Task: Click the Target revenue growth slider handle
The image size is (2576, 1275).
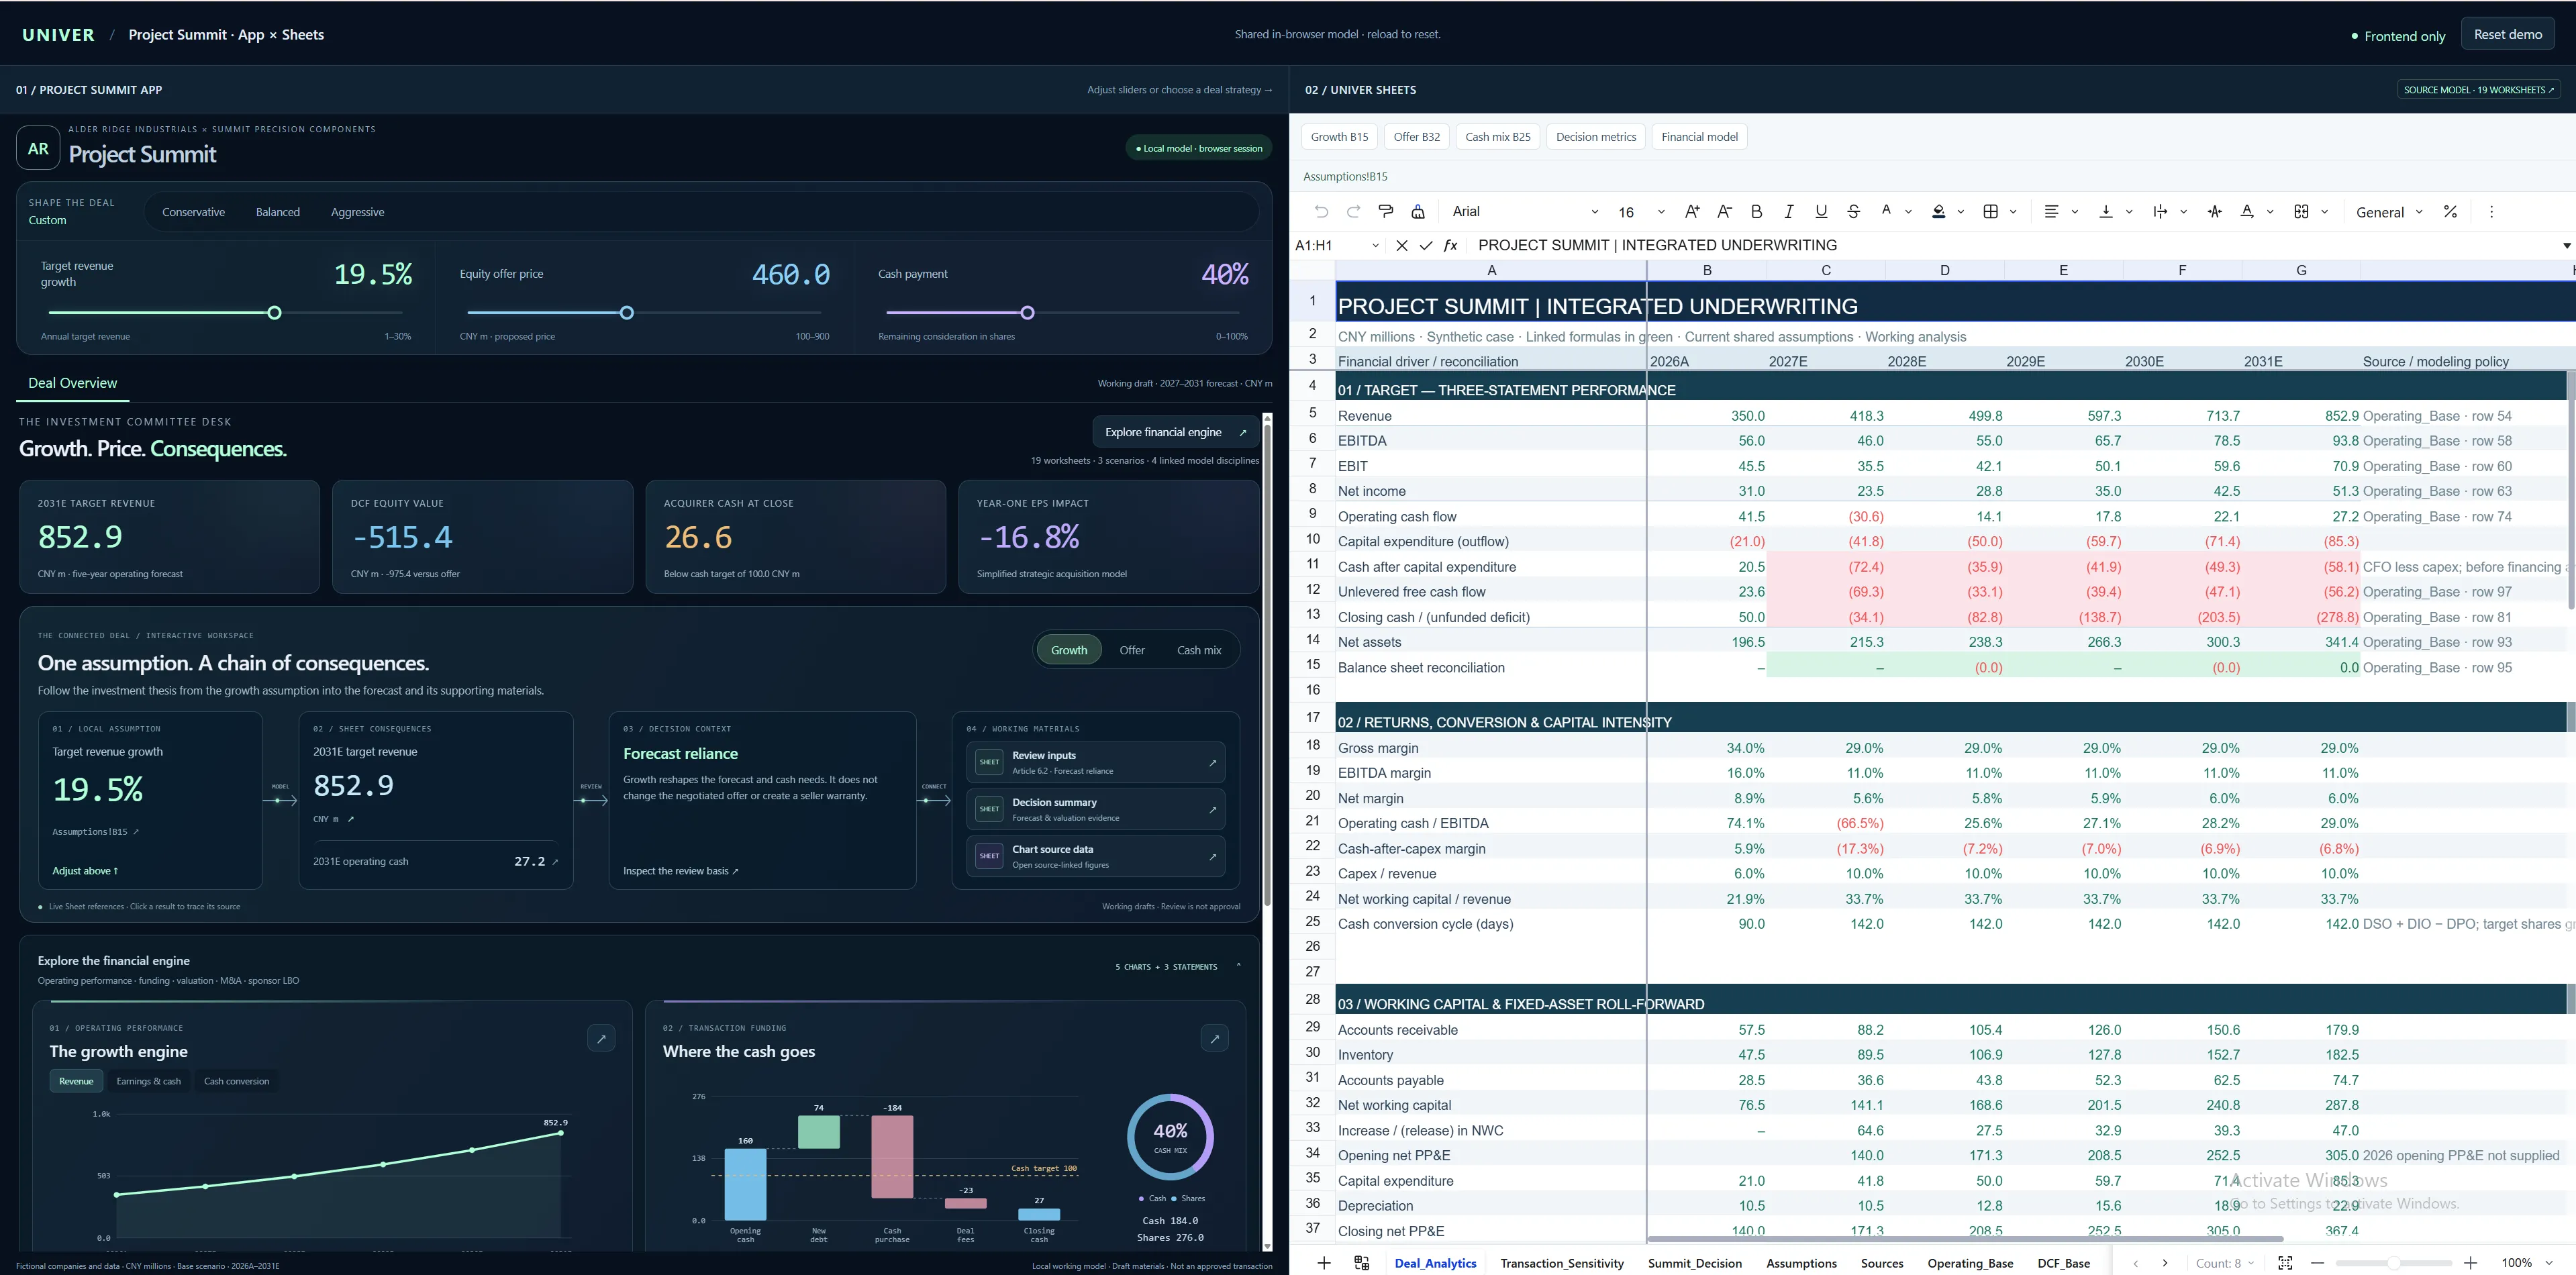Action: coord(275,313)
